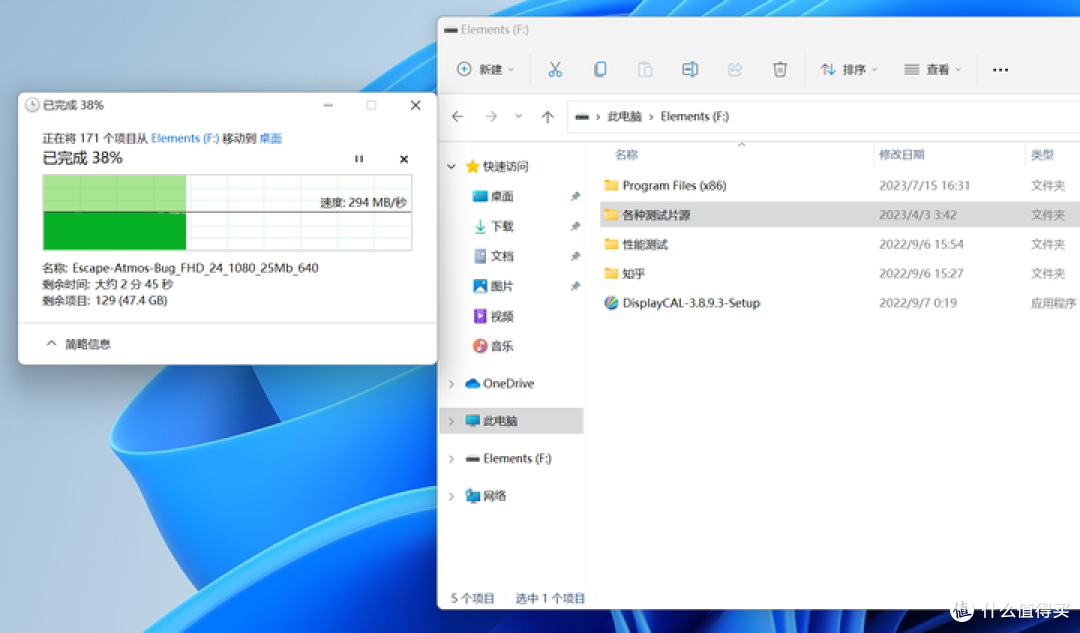Click the pin icon next to 下载
The height and width of the screenshot is (633, 1080).
[x=574, y=226]
